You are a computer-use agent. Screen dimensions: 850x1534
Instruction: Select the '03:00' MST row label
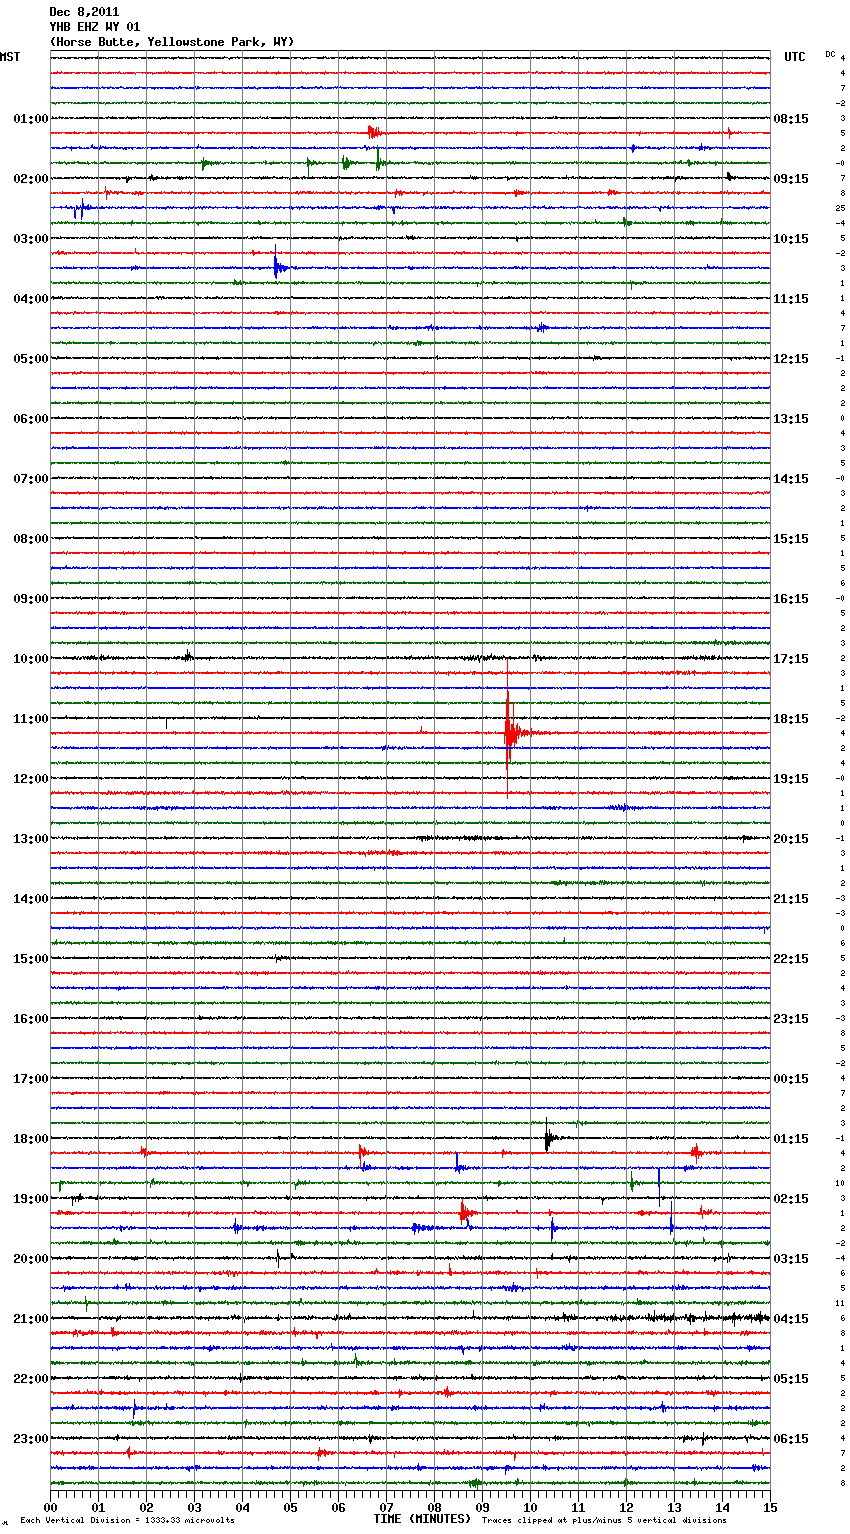point(31,239)
